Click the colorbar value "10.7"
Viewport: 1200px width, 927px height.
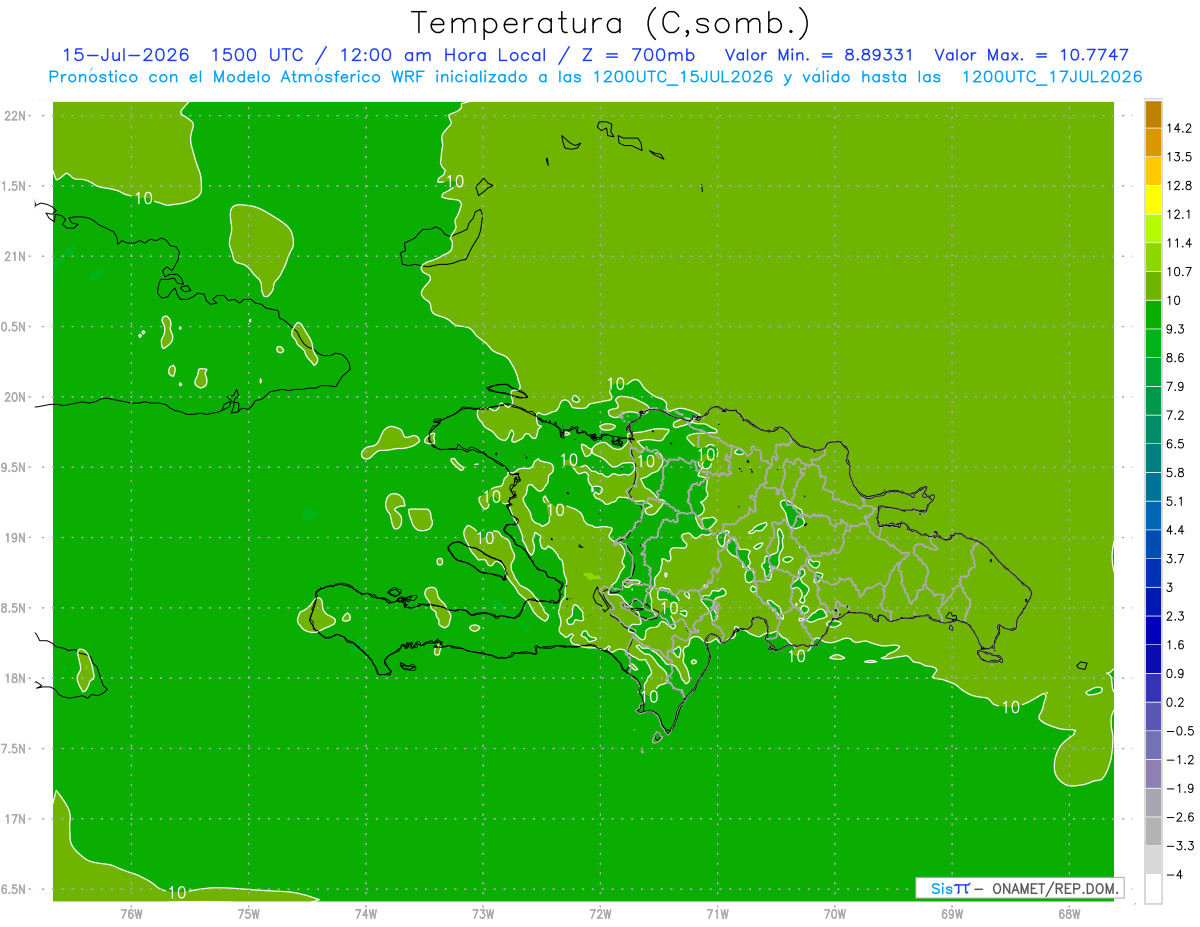1180,272
